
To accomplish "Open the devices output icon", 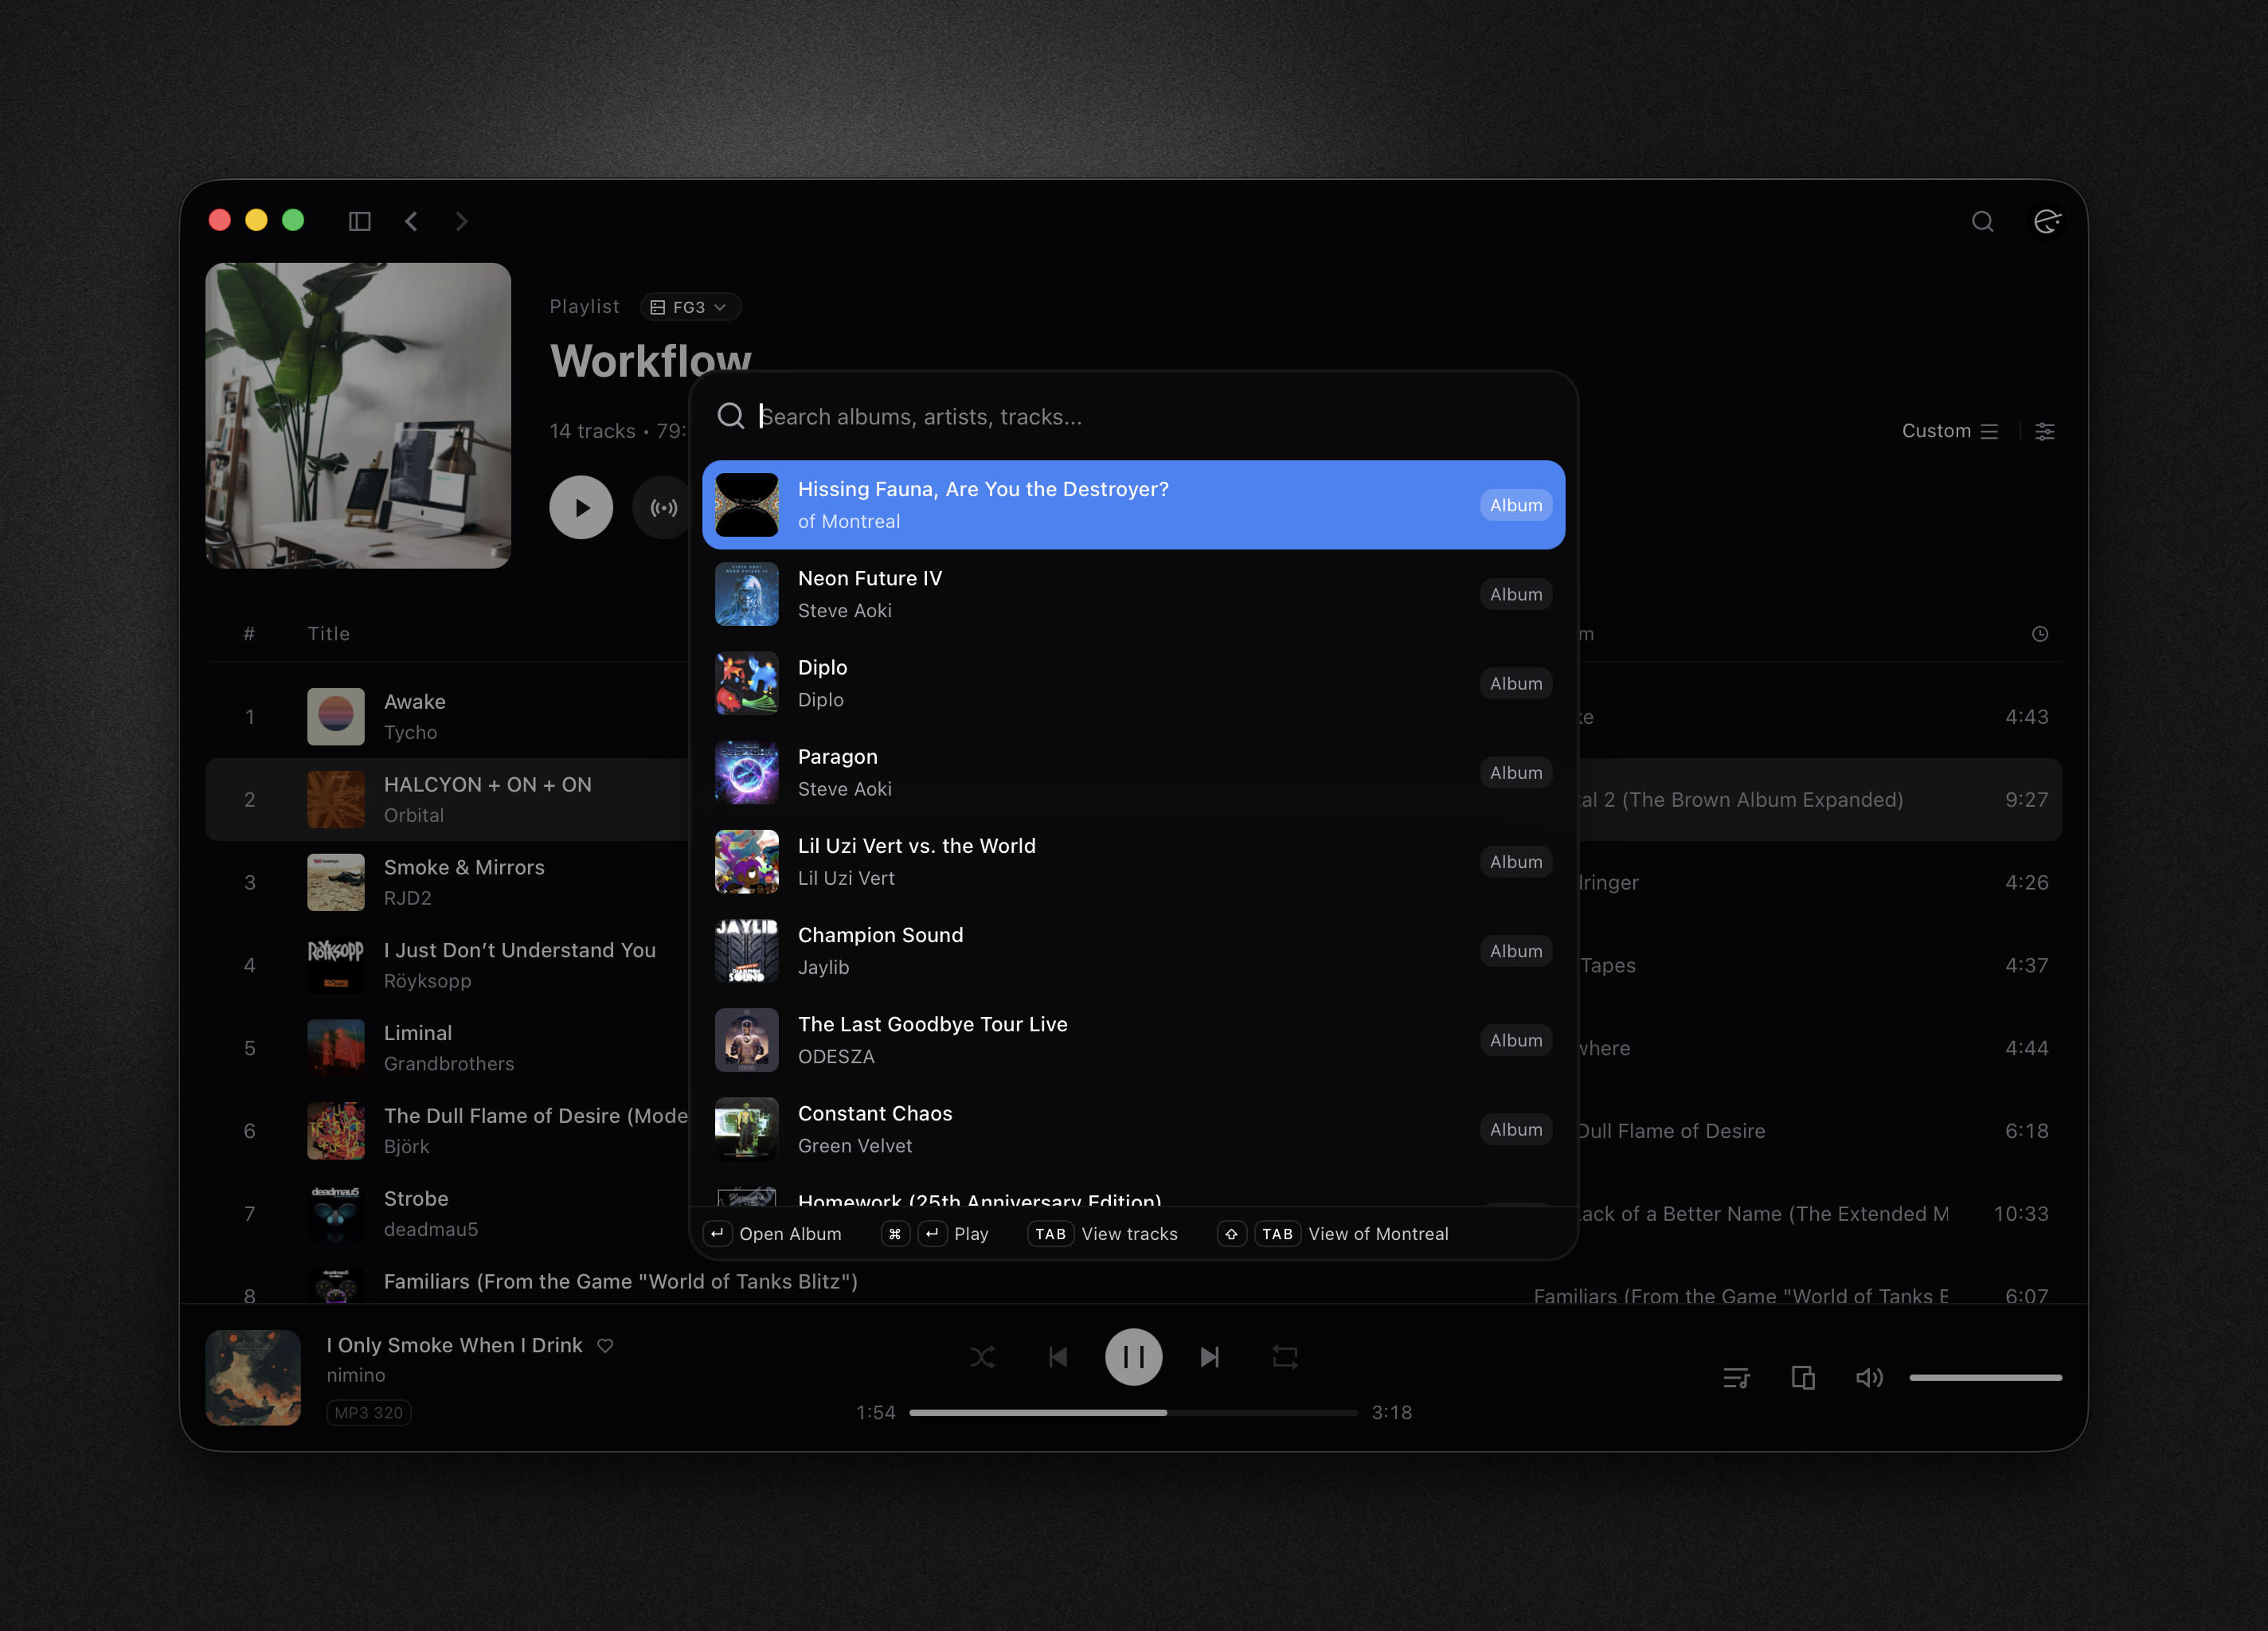I will click(x=1802, y=1378).
